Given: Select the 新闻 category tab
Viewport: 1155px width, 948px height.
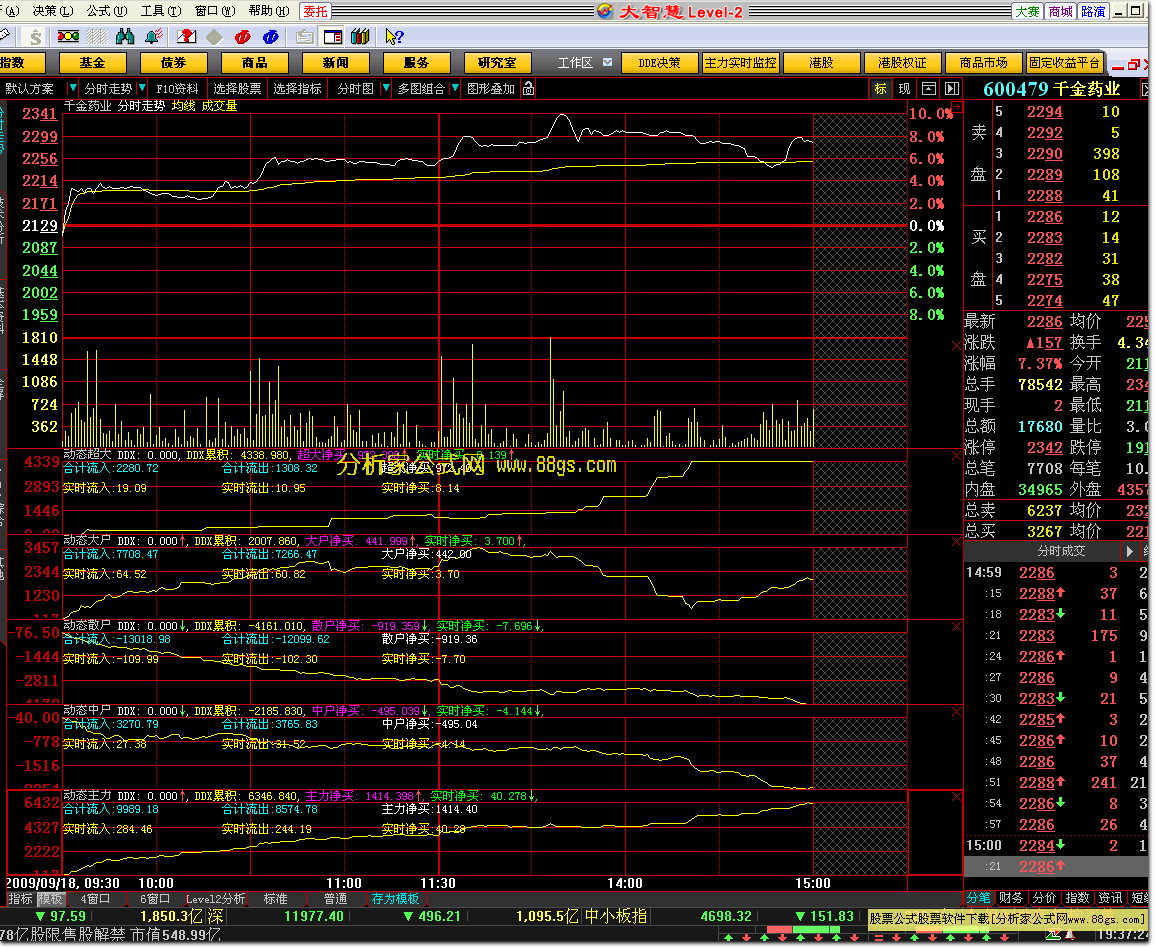Looking at the screenshot, I should tap(335, 63).
